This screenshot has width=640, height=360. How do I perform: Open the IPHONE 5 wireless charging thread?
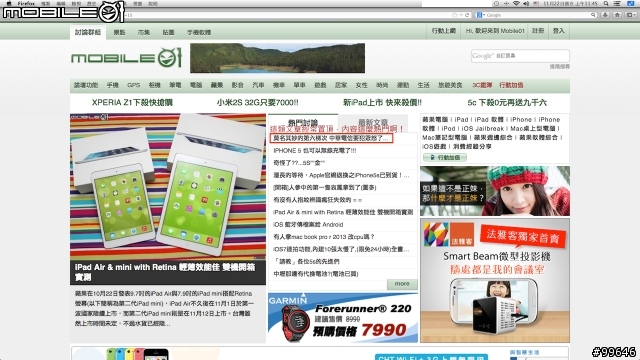315,151
